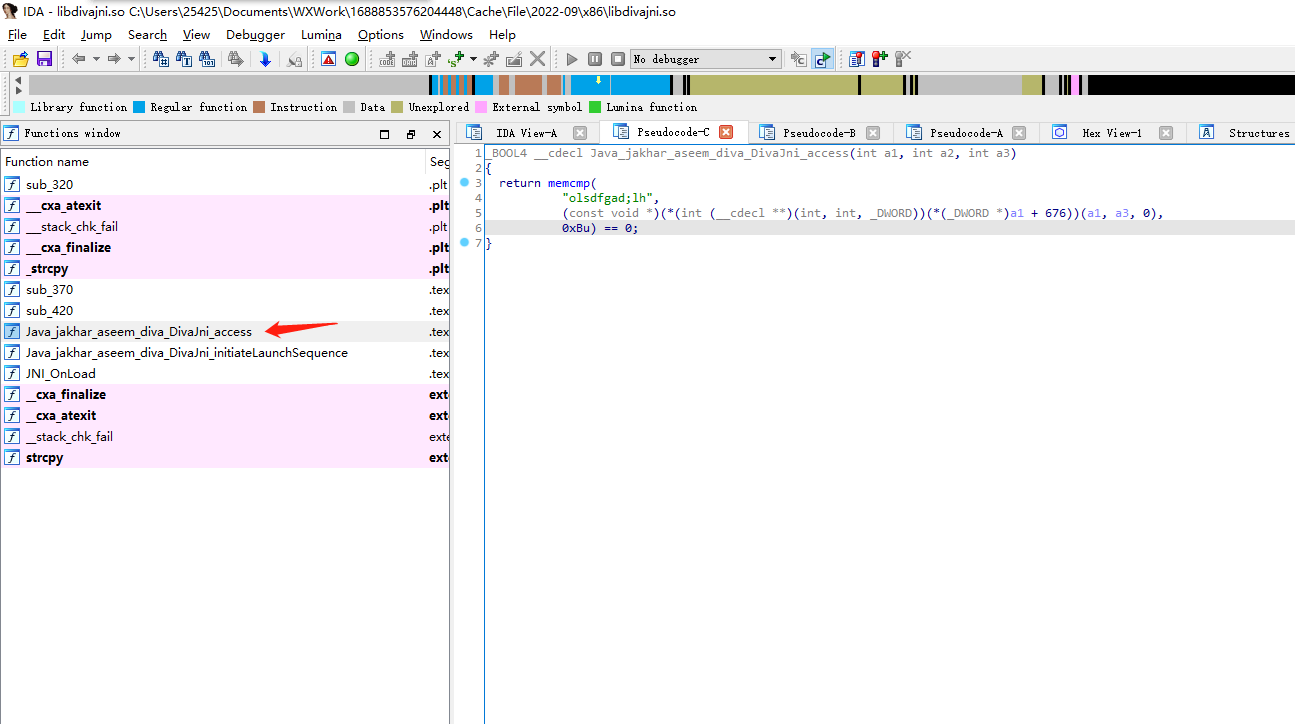Jump forward with the right arrow button
Screen dimensions: 1295x724
[x=114, y=59]
